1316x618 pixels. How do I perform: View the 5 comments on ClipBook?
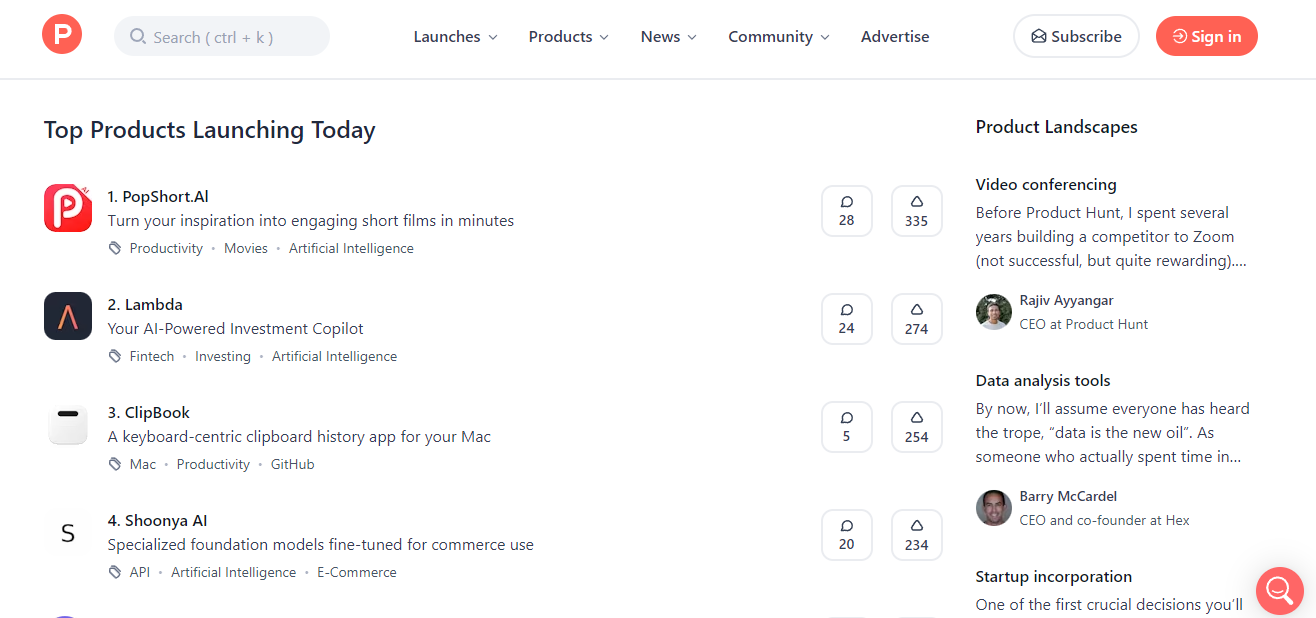point(847,427)
